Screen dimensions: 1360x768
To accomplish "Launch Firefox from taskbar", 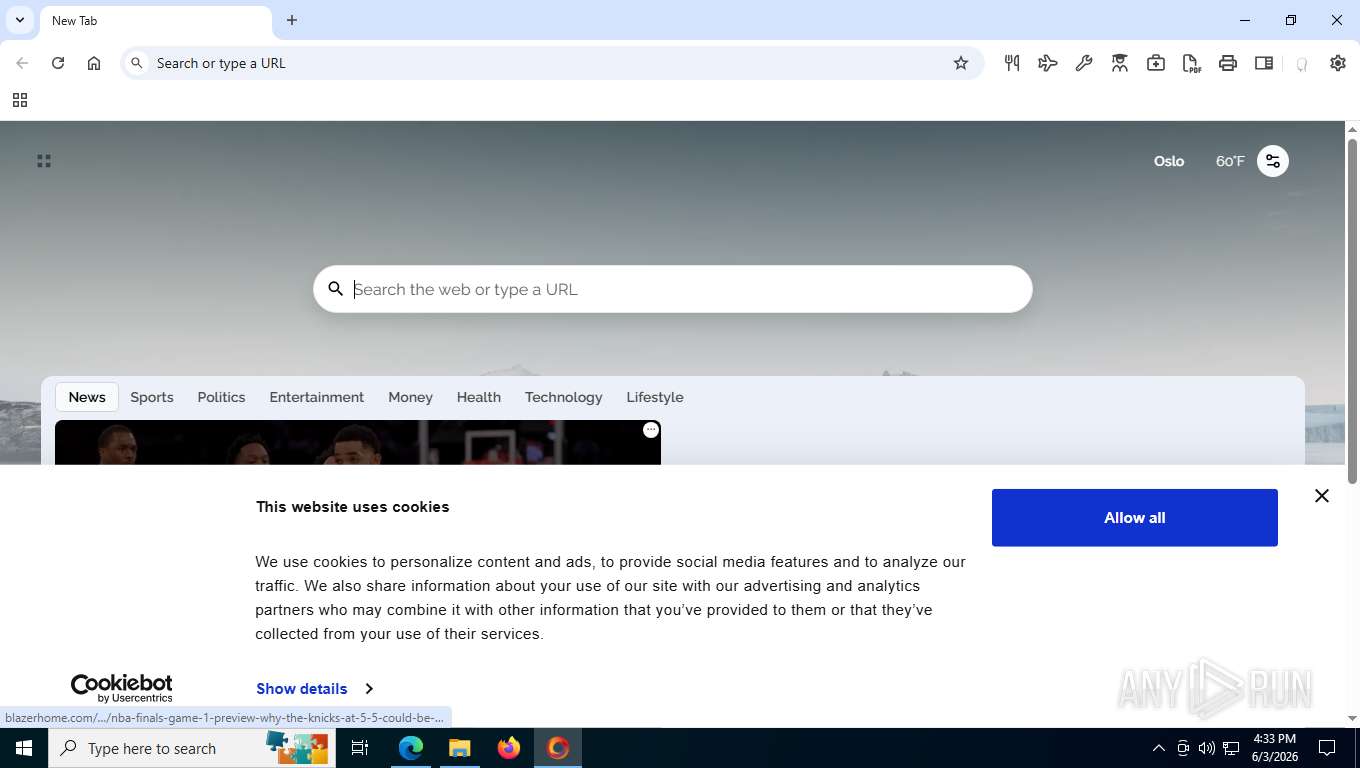I will [509, 748].
